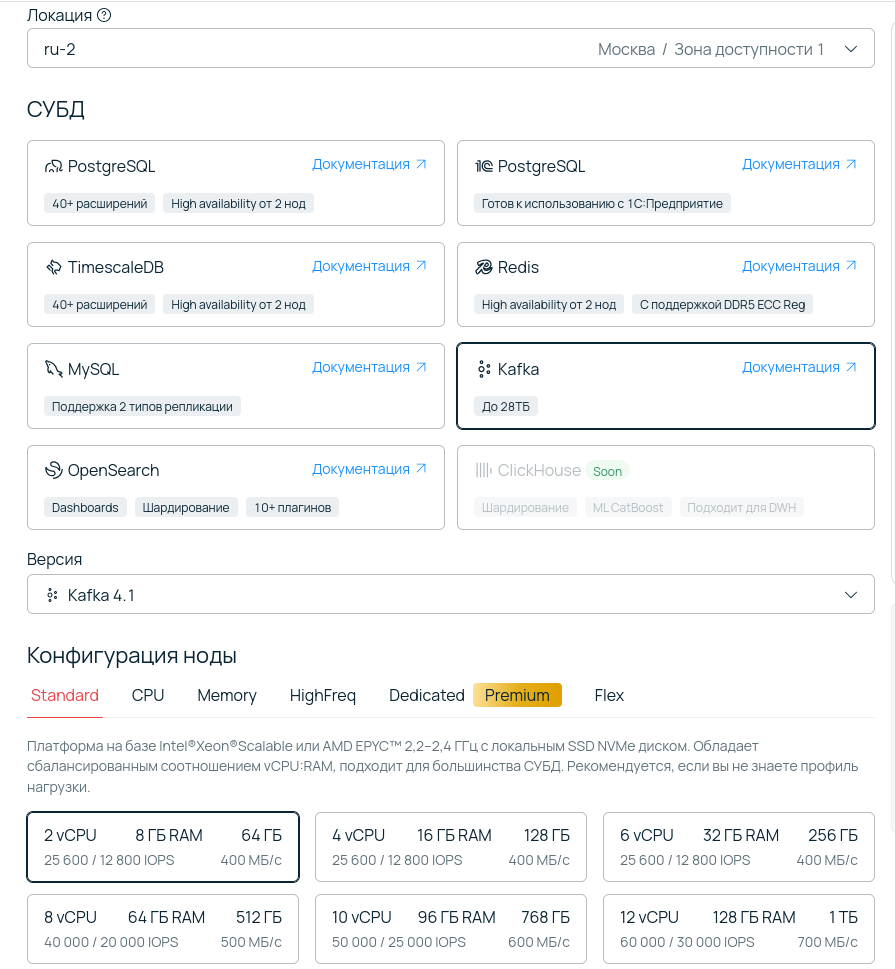Click external arrow icon in PostgreSQL card

[422, 164]
